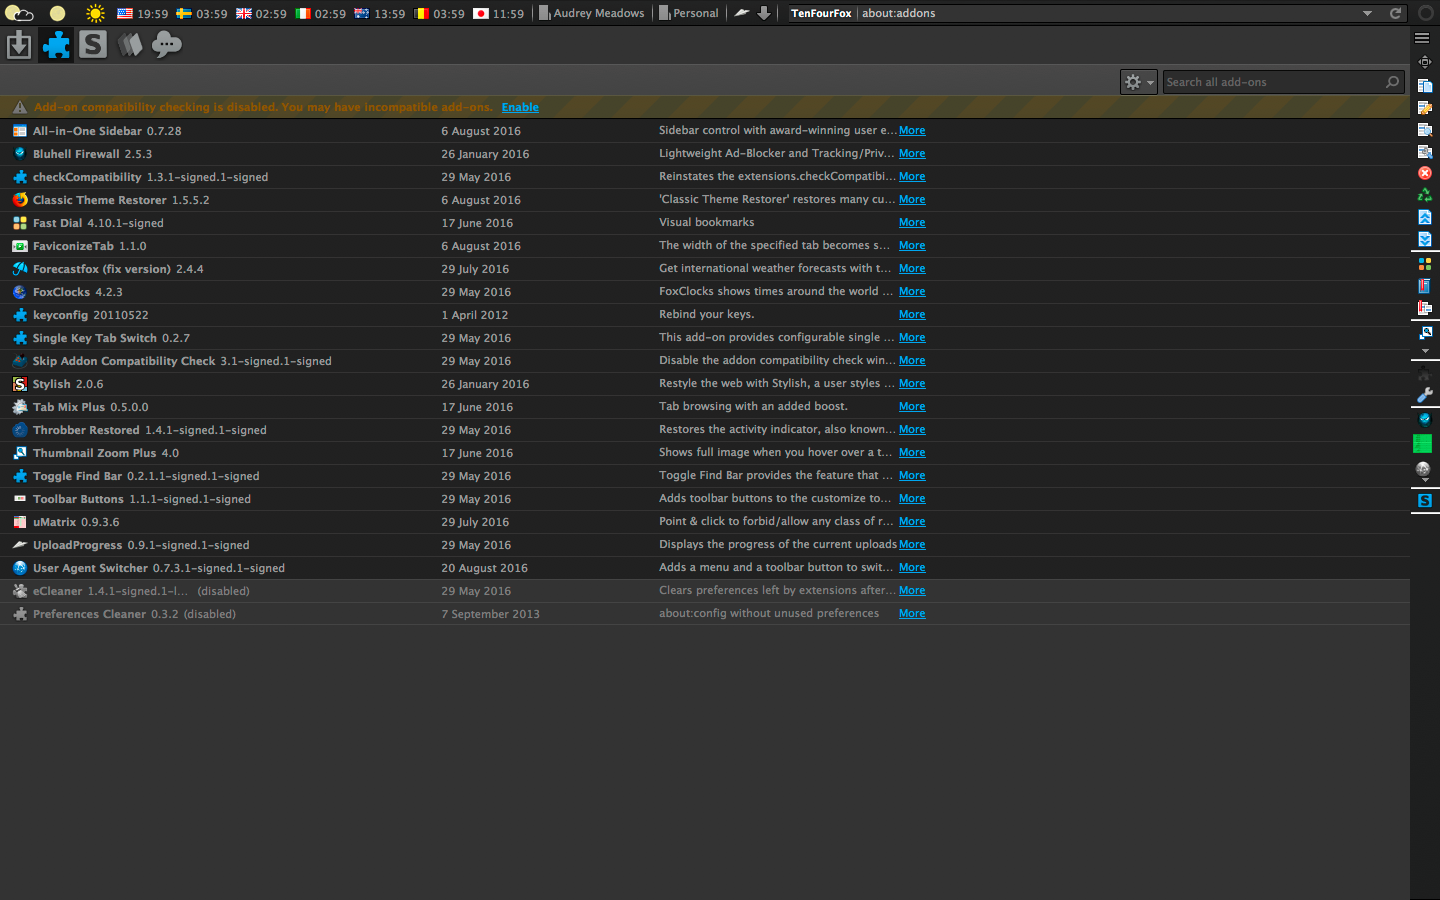Image resolution: width=1440 pixels, height=900 pixels.
Task: Click the blue up-chevrons sidebar icon
Action: (x=1424, y=217)
